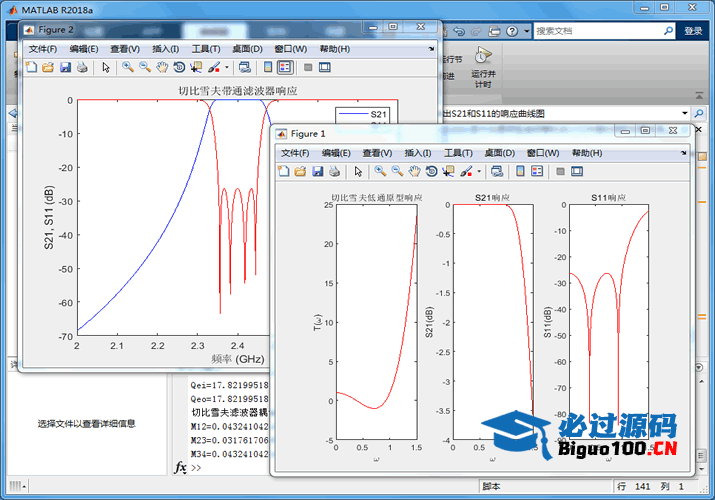
Task: Save figure icon in Figure 1 toolbar
Action: pyautogui.click(x=318, y=171)
